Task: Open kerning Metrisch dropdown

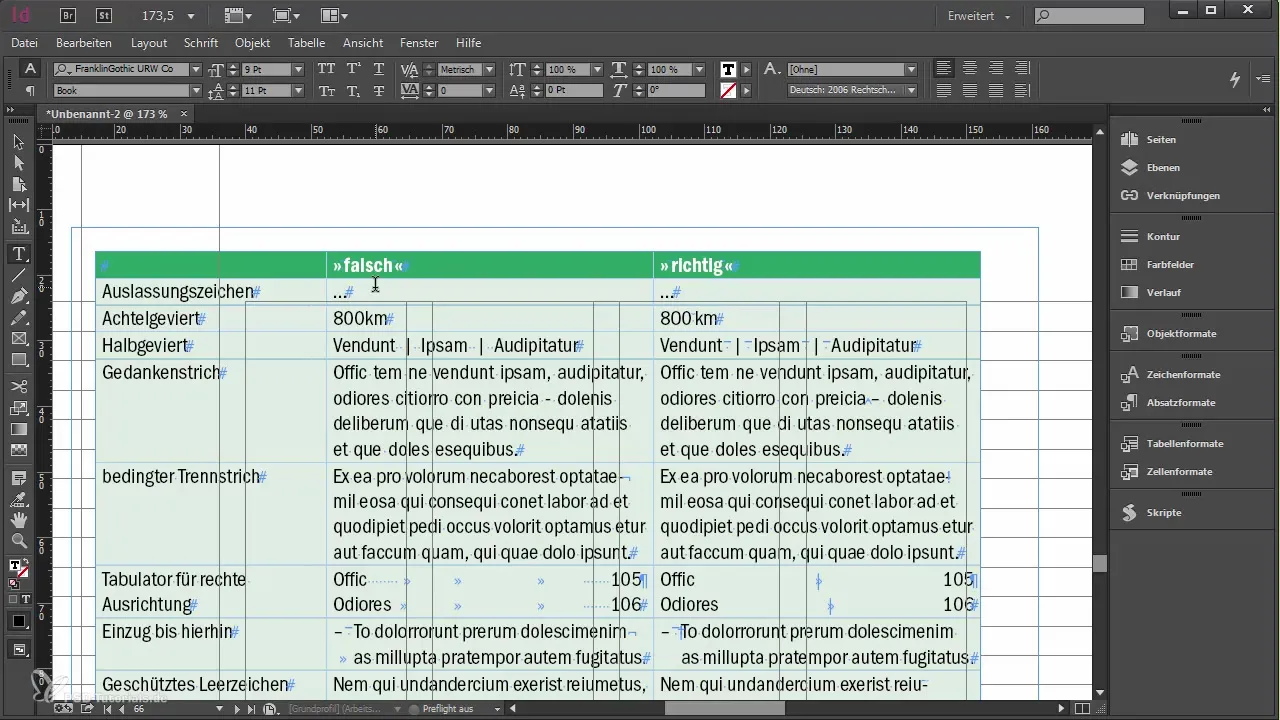Action: click(490, 70)
